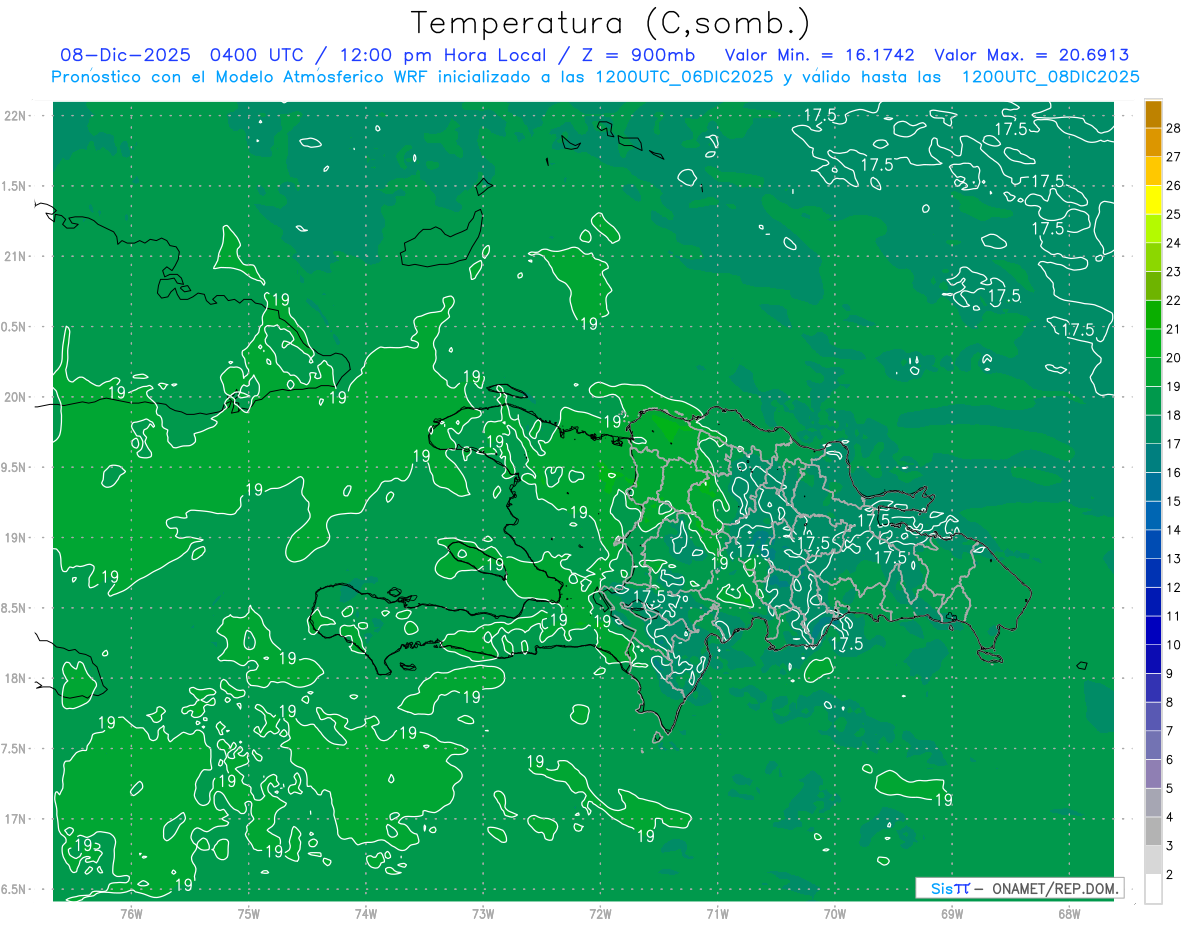Viewport: 1200px width, 927px height.
Task: Click the title "Temperatura (C,somb.)"
Action: [x=611, y=23]
